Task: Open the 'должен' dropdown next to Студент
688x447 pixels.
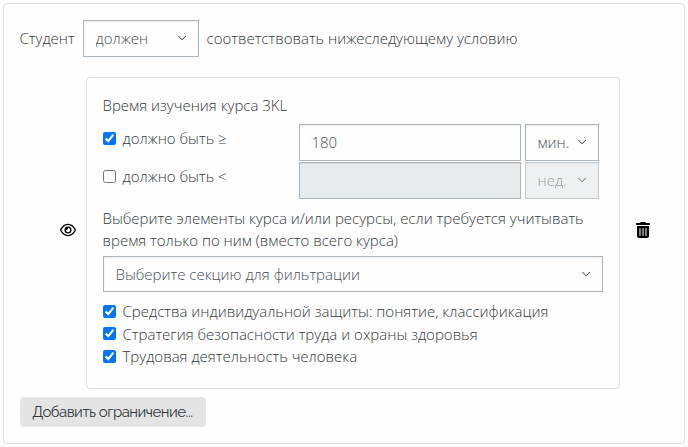Action: tap(140, 39)
